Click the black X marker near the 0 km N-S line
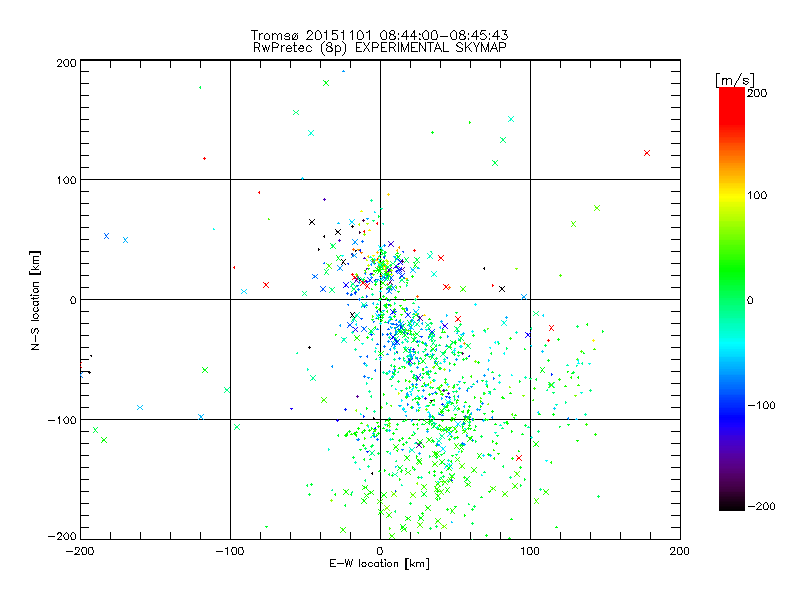The width and height of the screenshot is (800, 600). [502, 289]
